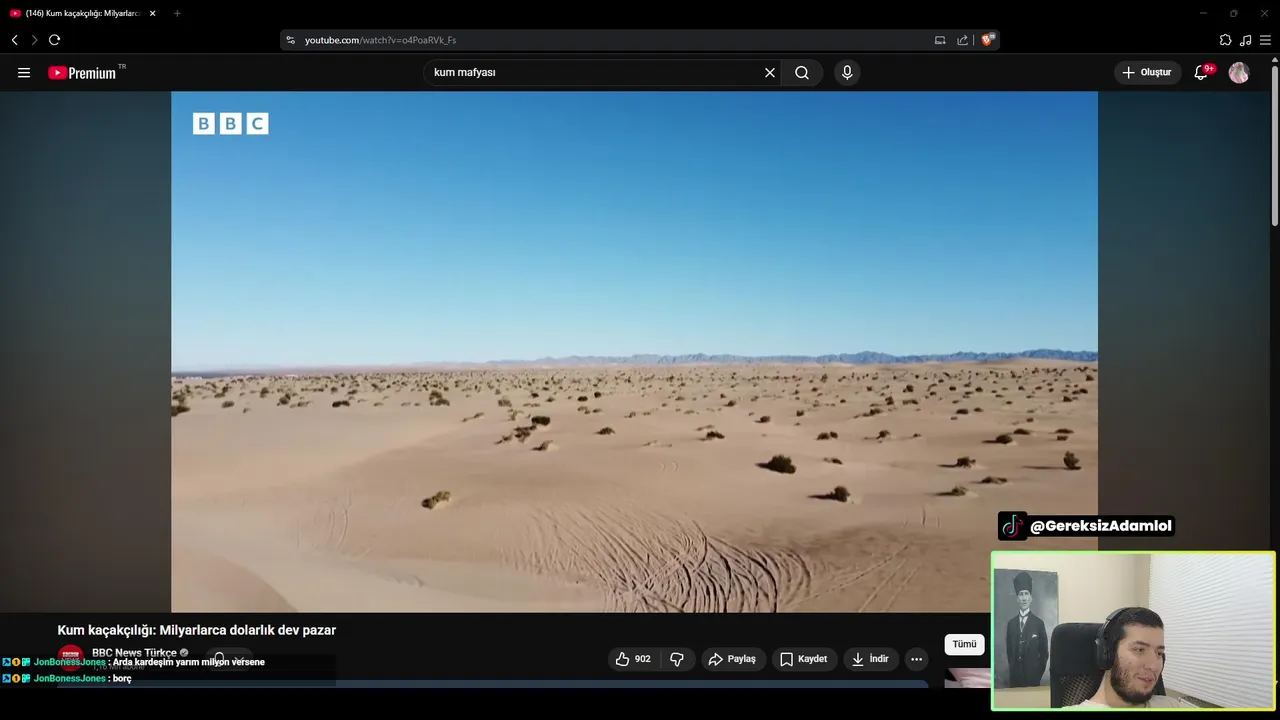The image size is (1280, 720).
Task: Start voice search with the microphone
Action: coord(847,73)
